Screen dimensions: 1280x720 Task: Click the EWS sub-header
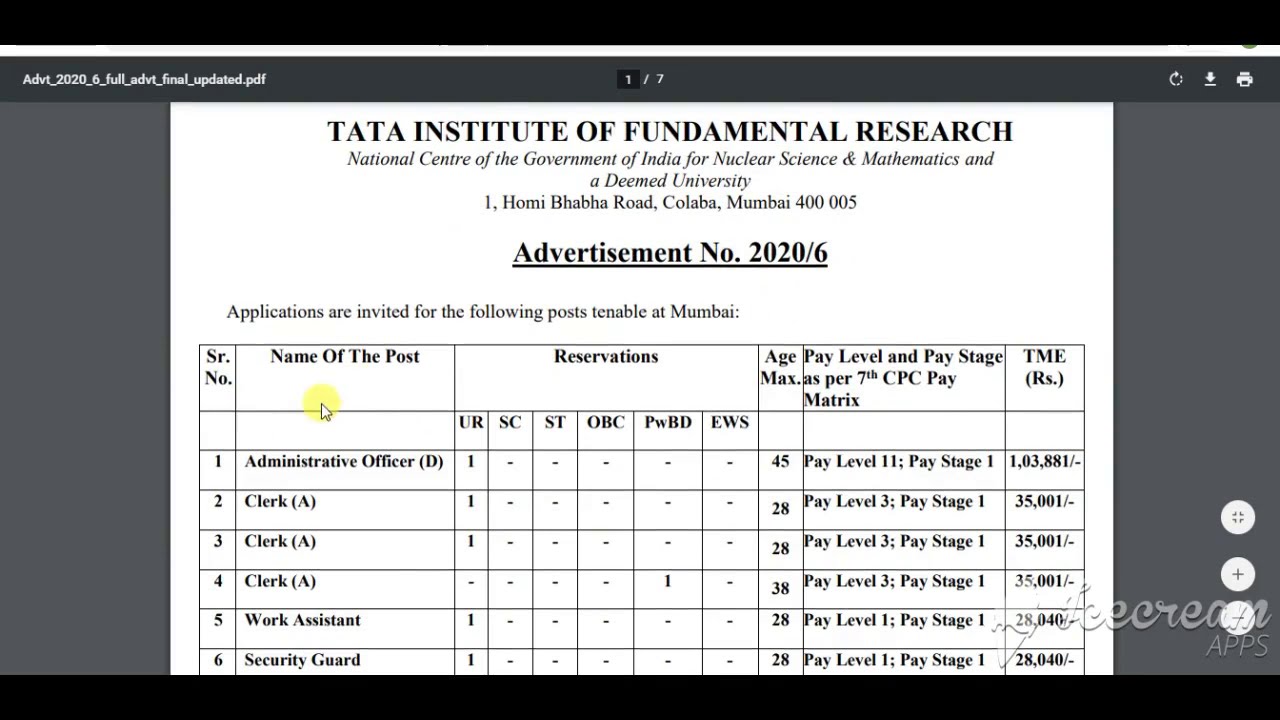[x=730, y=422]
